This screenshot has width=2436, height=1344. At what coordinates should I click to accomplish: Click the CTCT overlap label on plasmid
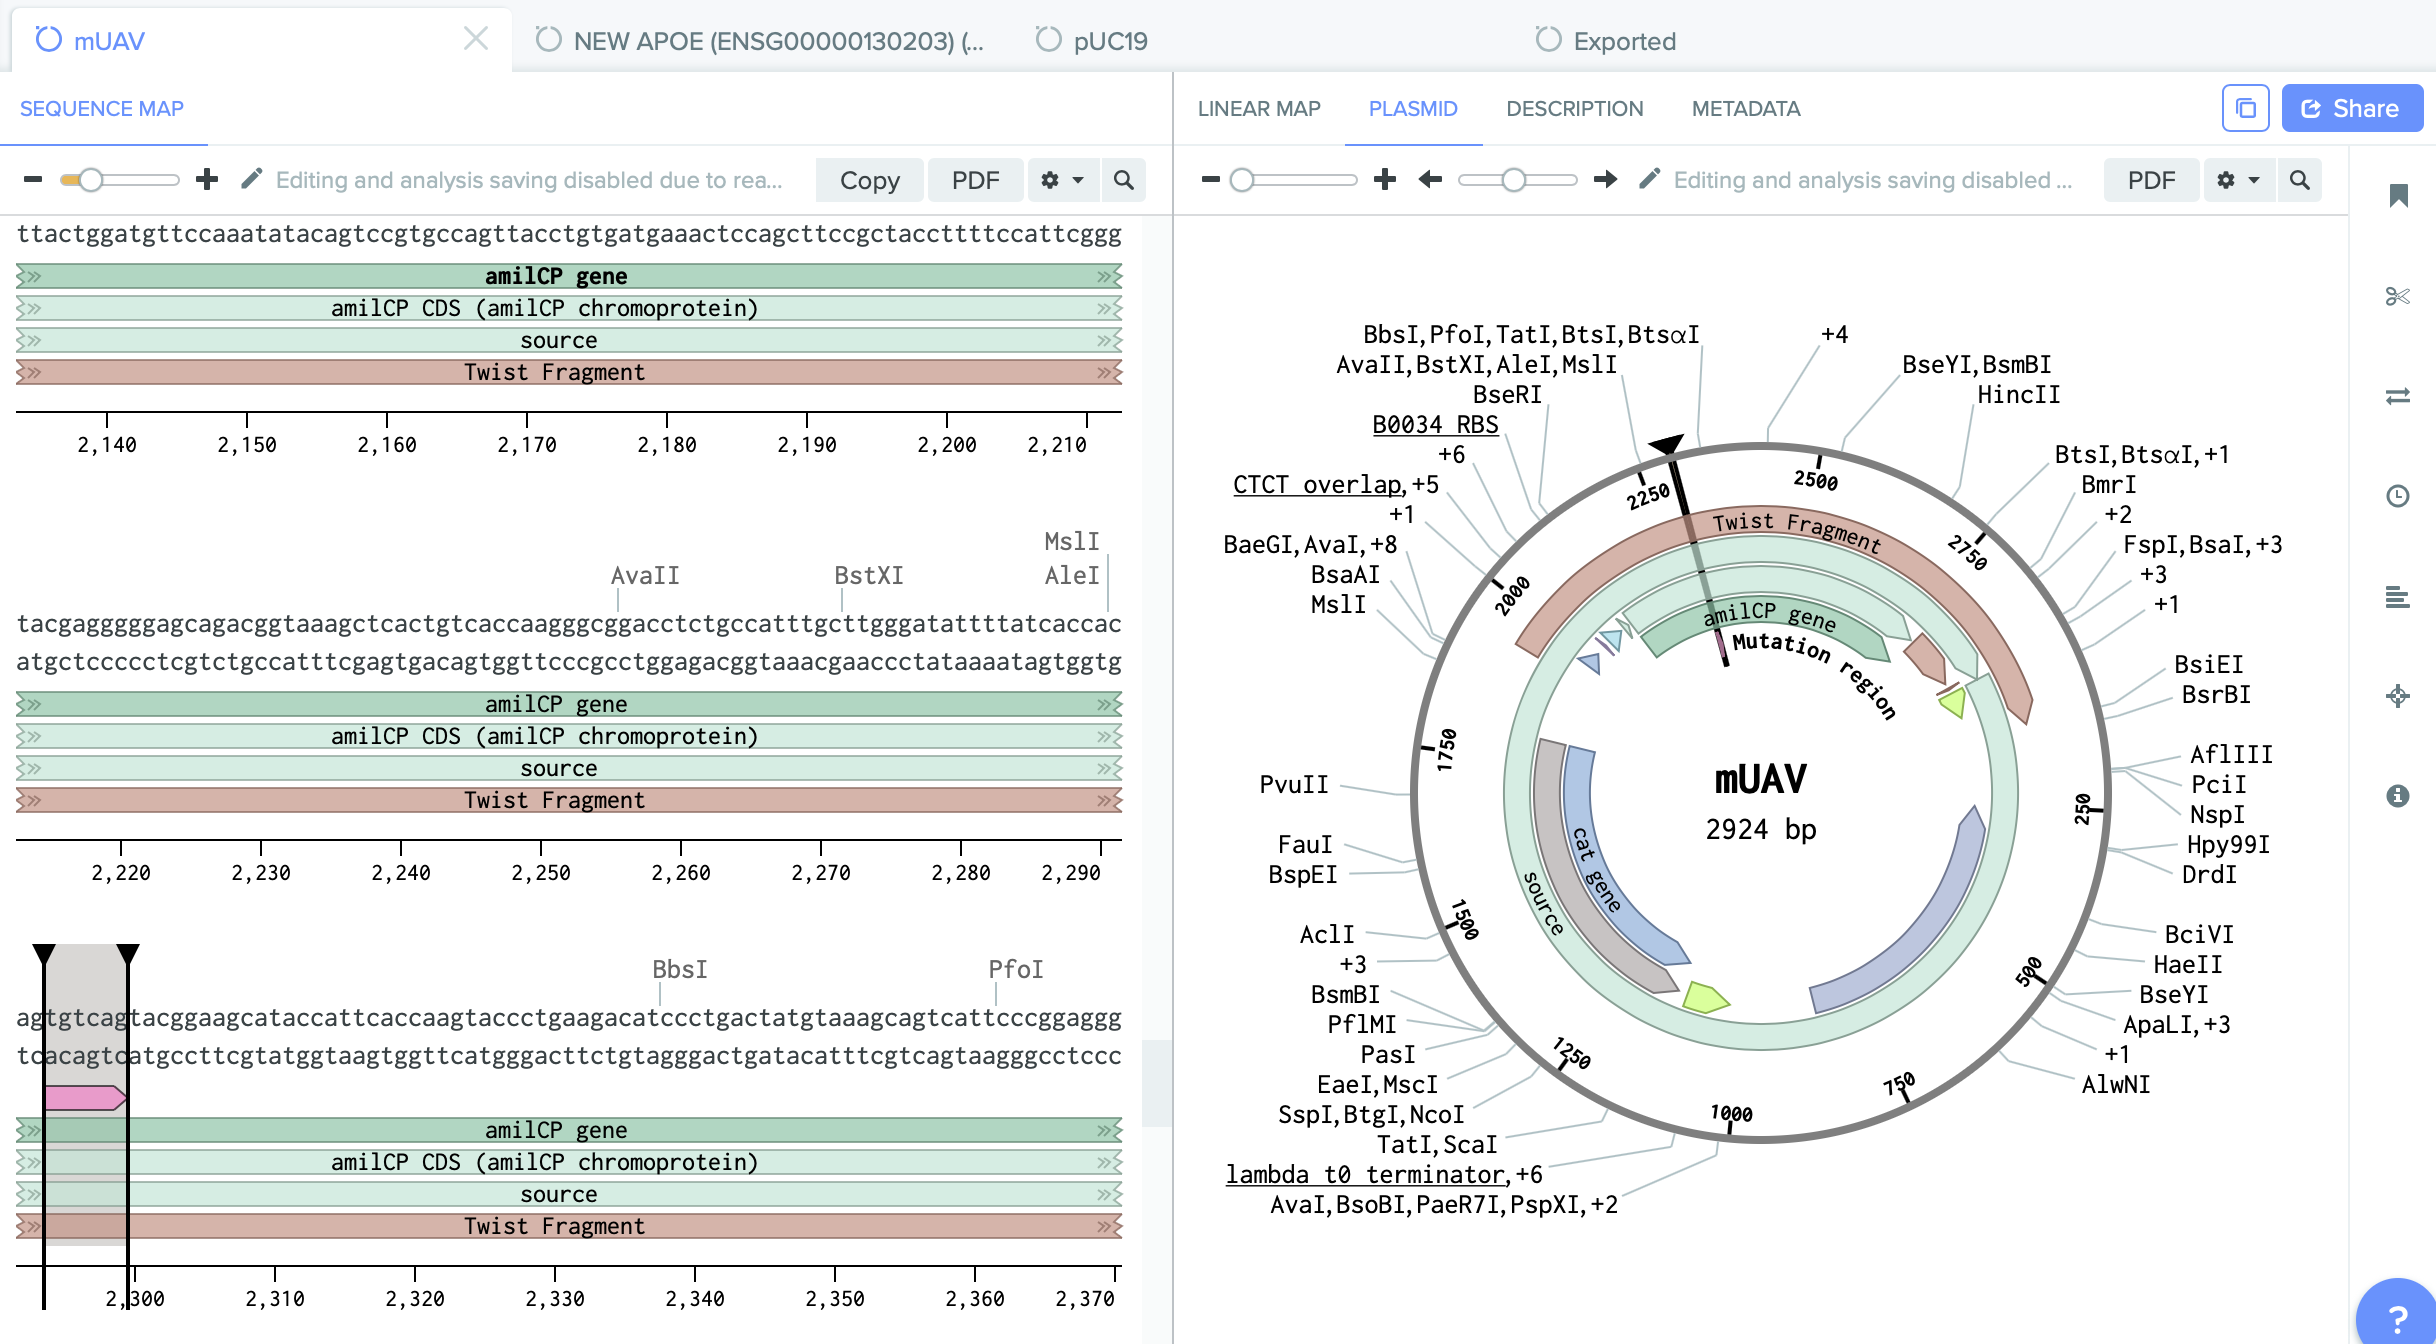coord(1317,485)
